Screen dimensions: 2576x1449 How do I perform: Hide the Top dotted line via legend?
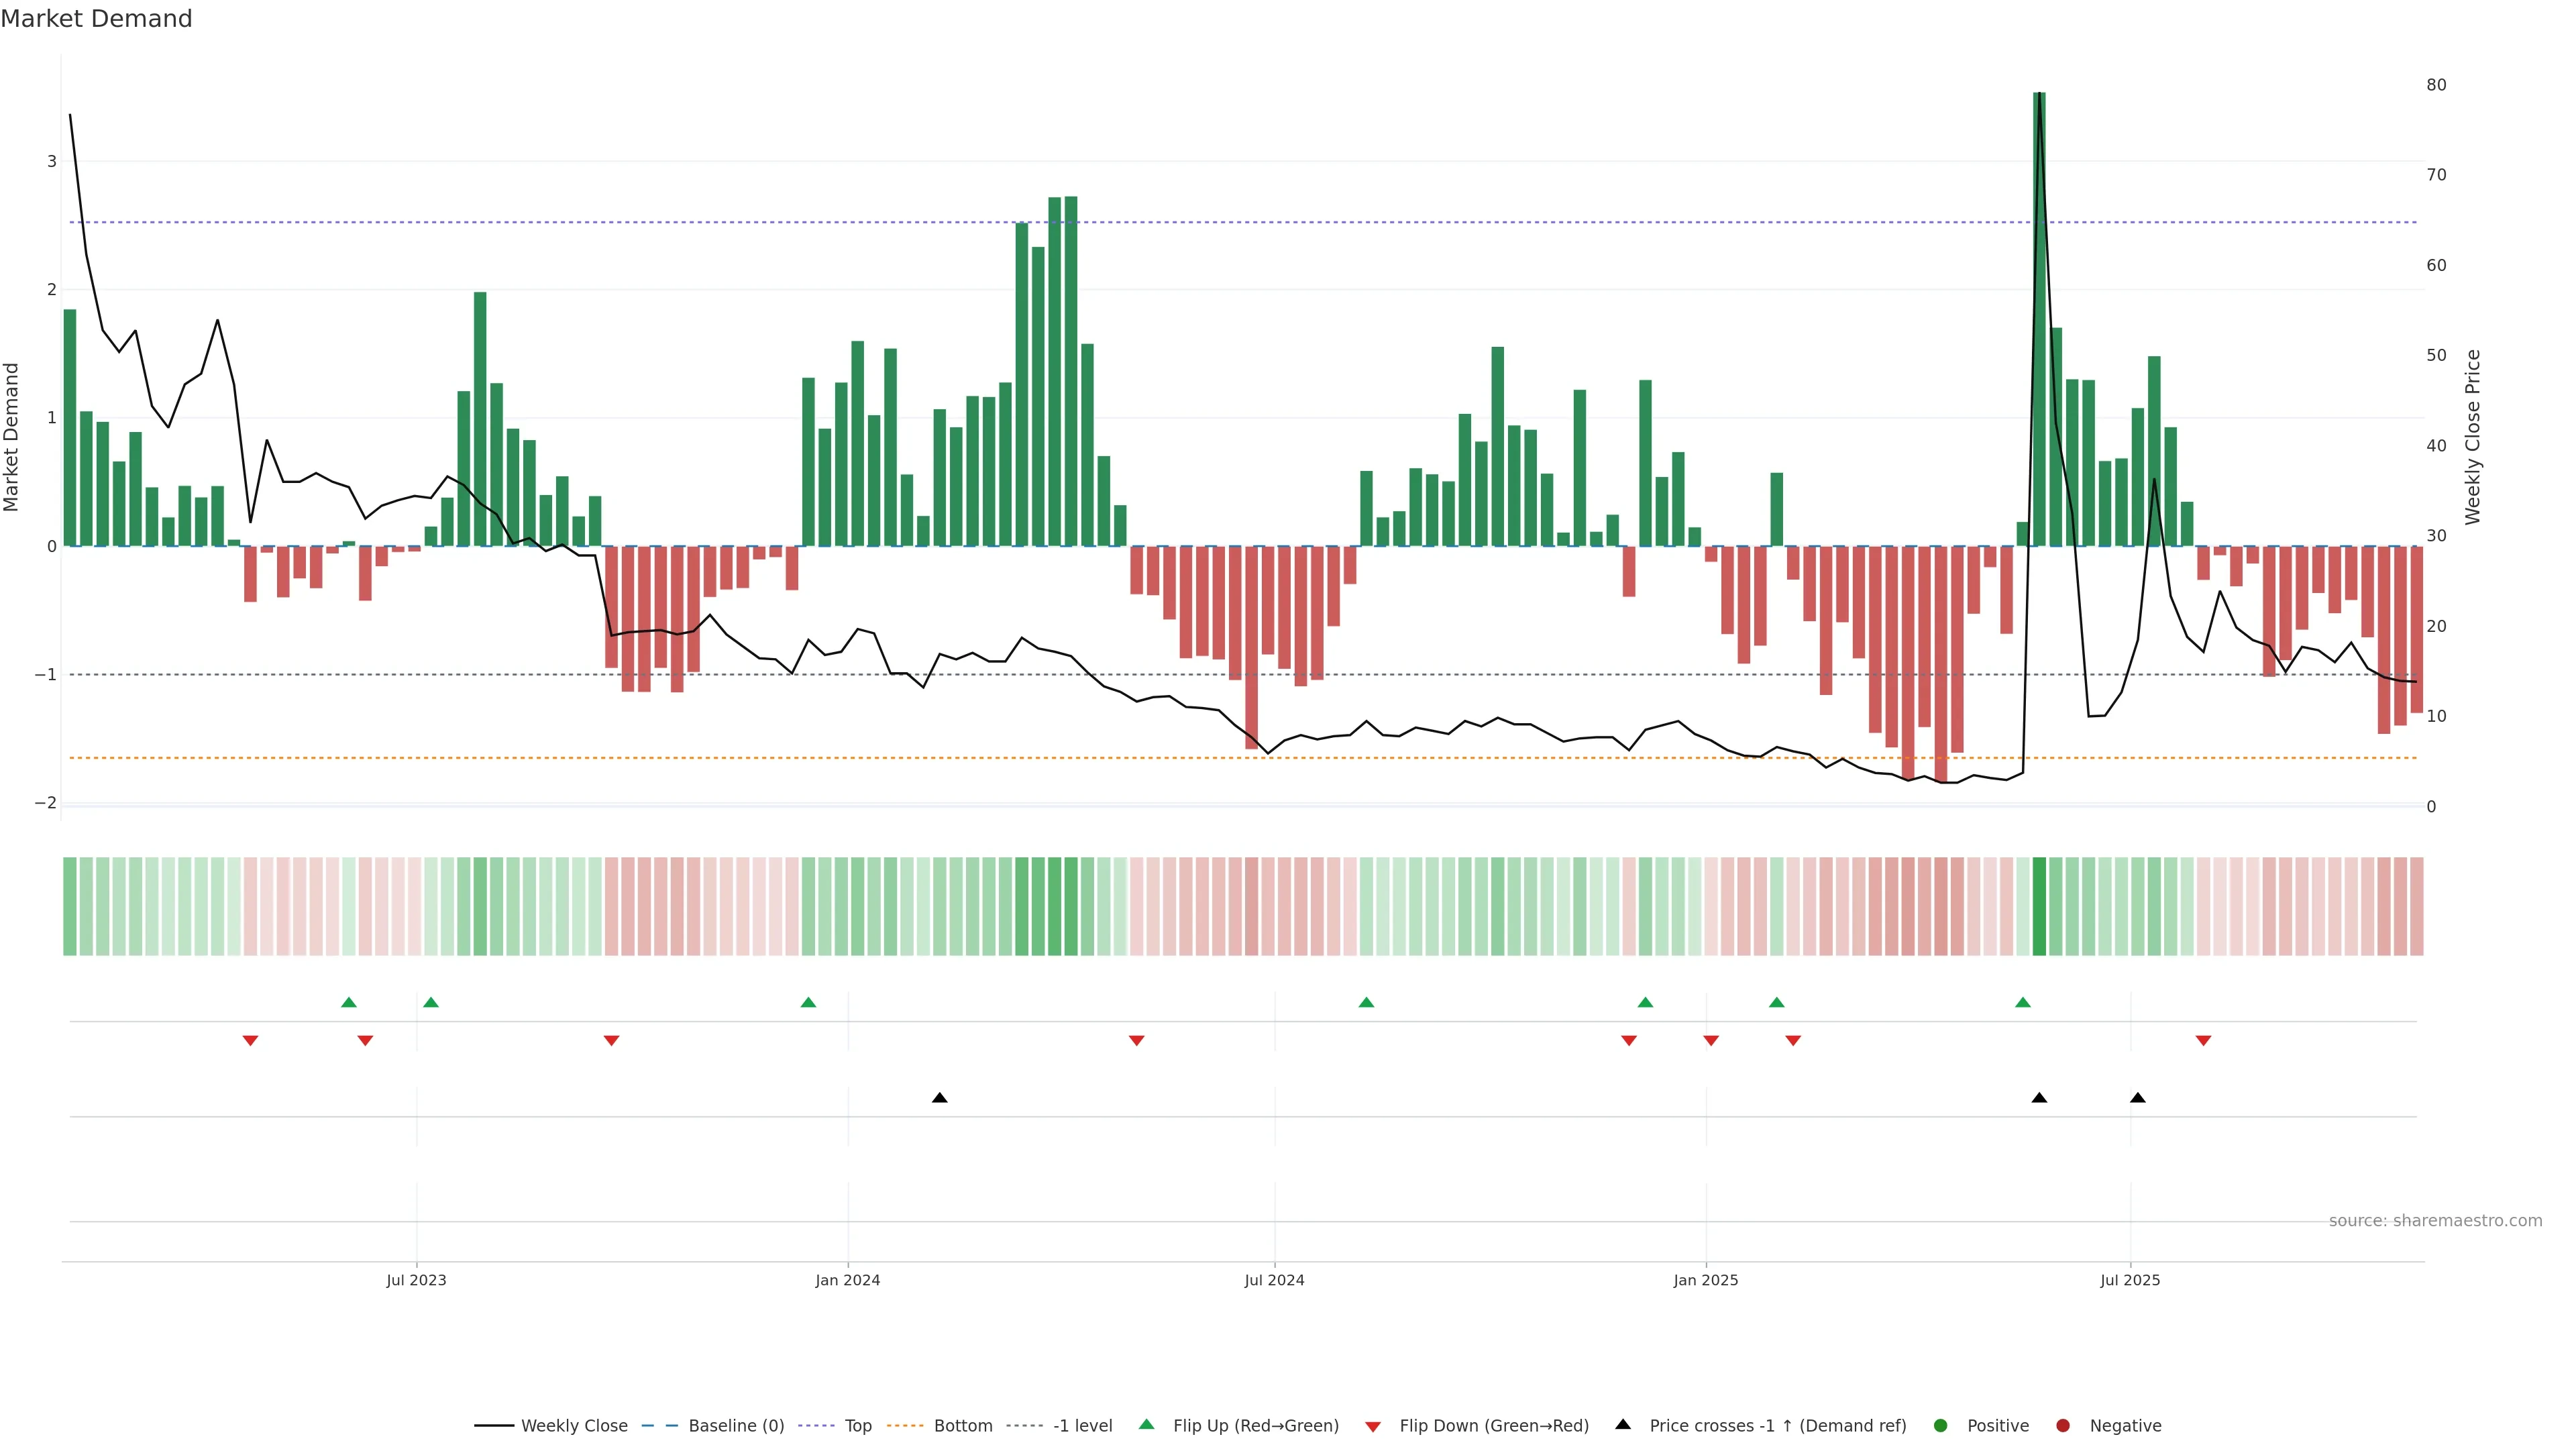[857, 1426]
